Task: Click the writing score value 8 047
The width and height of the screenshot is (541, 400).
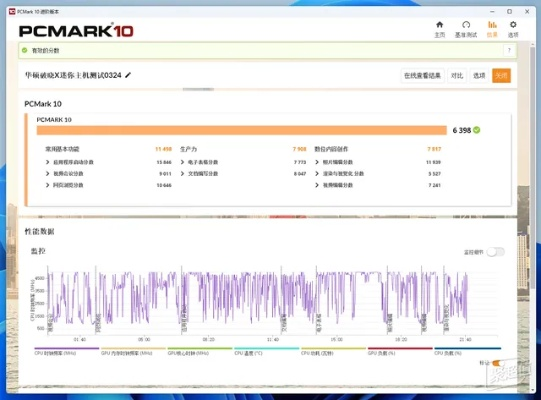Action: [x=300, y=174]
